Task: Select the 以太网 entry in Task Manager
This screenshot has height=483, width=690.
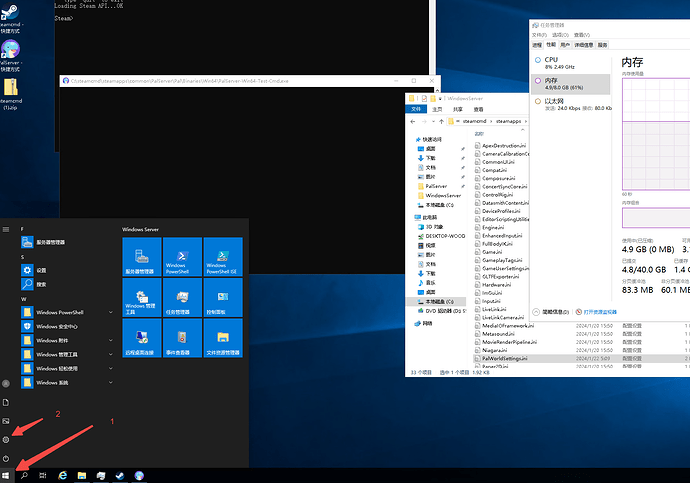Action: 571,104
